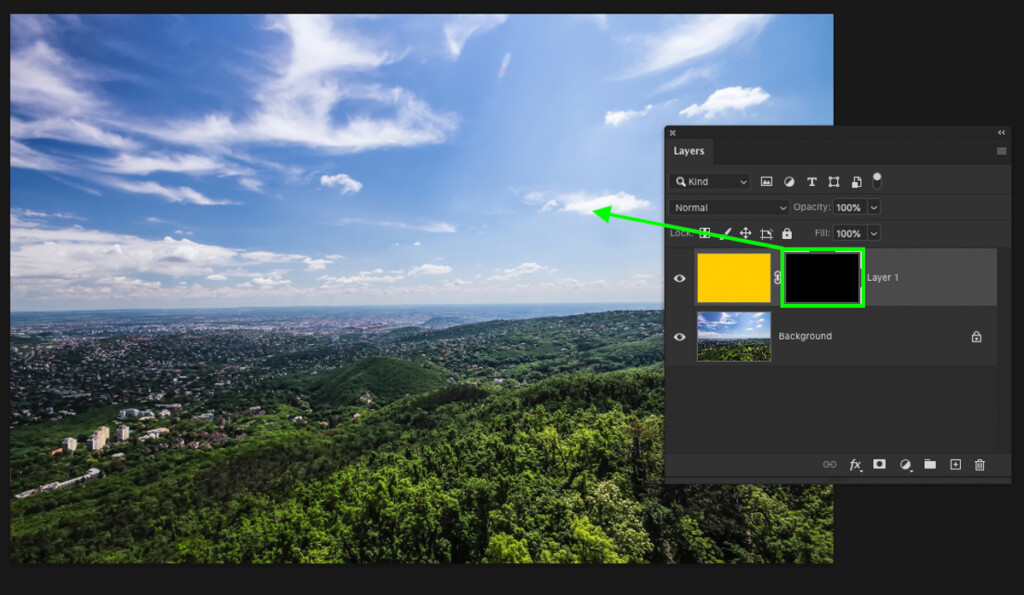The width and height of the screenshot is (1024, 595).
Task: Select the yellow Layer 1 thumbnail
Action: click(x=733, y=278)
